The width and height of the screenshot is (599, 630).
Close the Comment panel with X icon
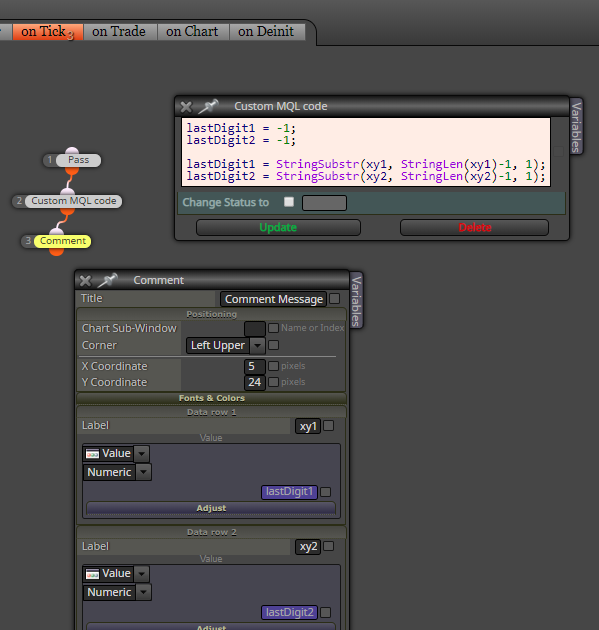point(85,280)
